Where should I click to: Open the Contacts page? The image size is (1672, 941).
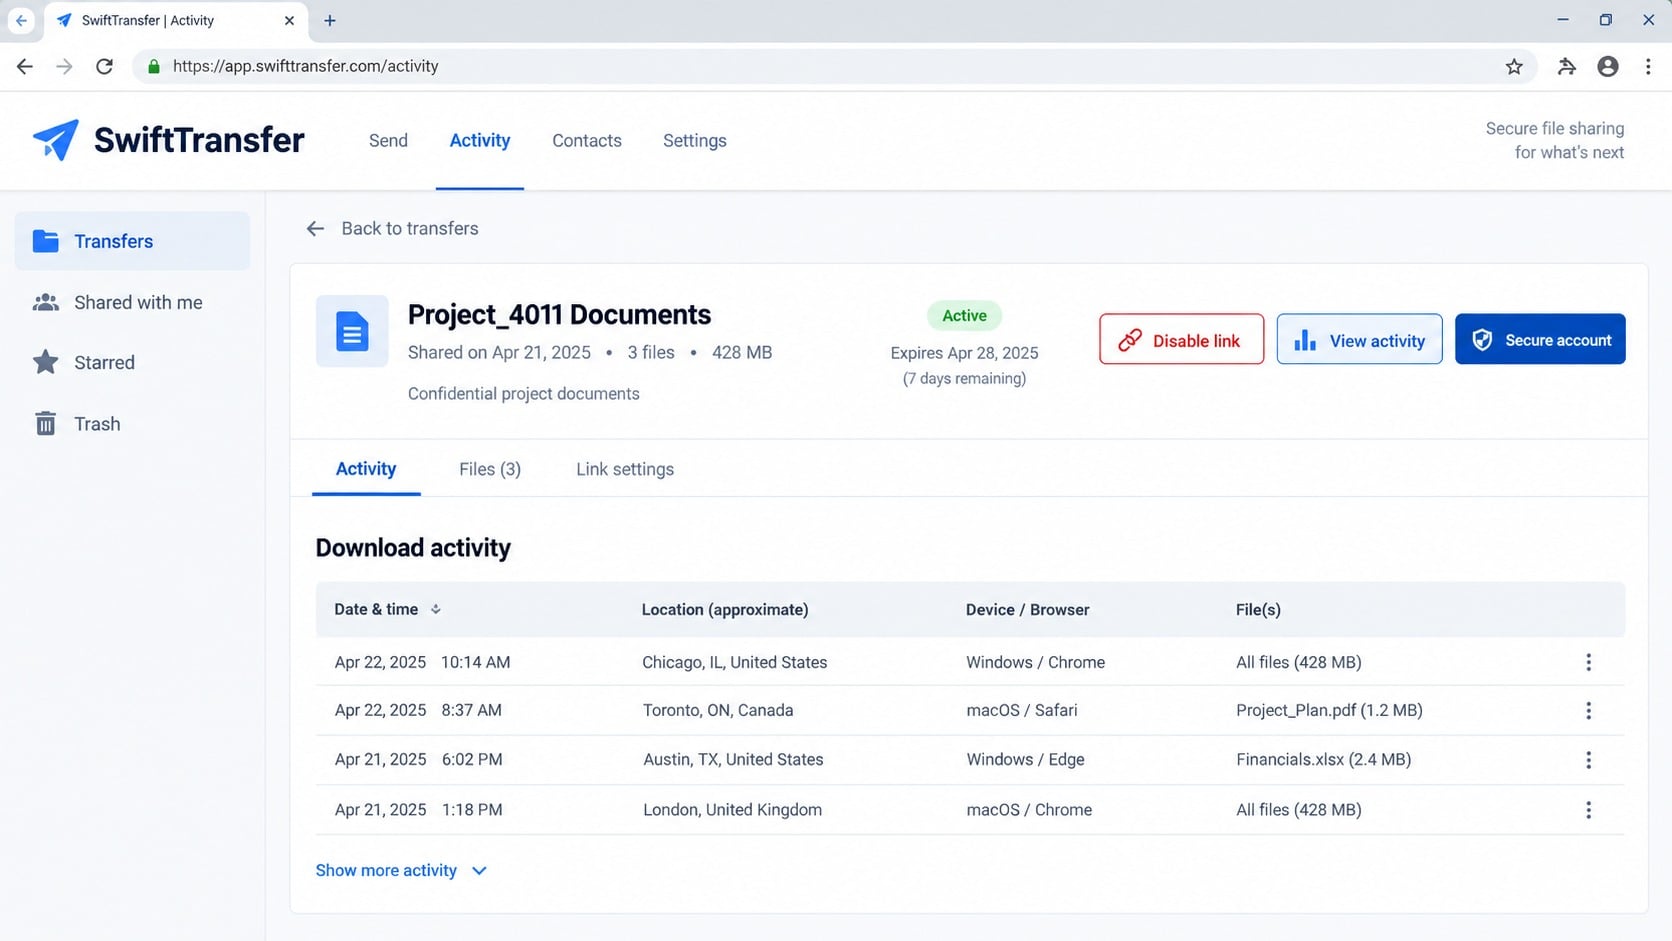587,141
